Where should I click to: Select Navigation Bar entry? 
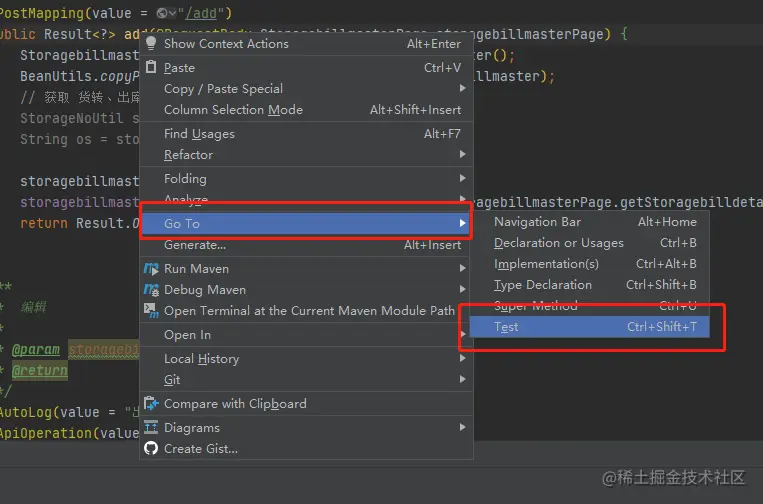coord(537,222)
